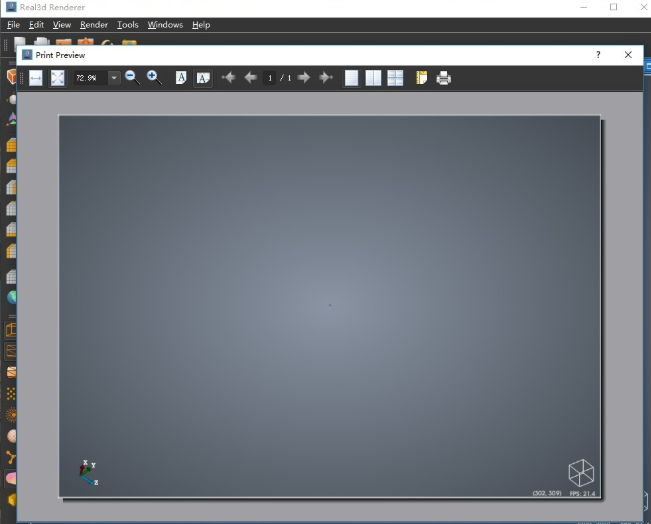
Task: Open the Help menu
Action: [x=201, y=25]
